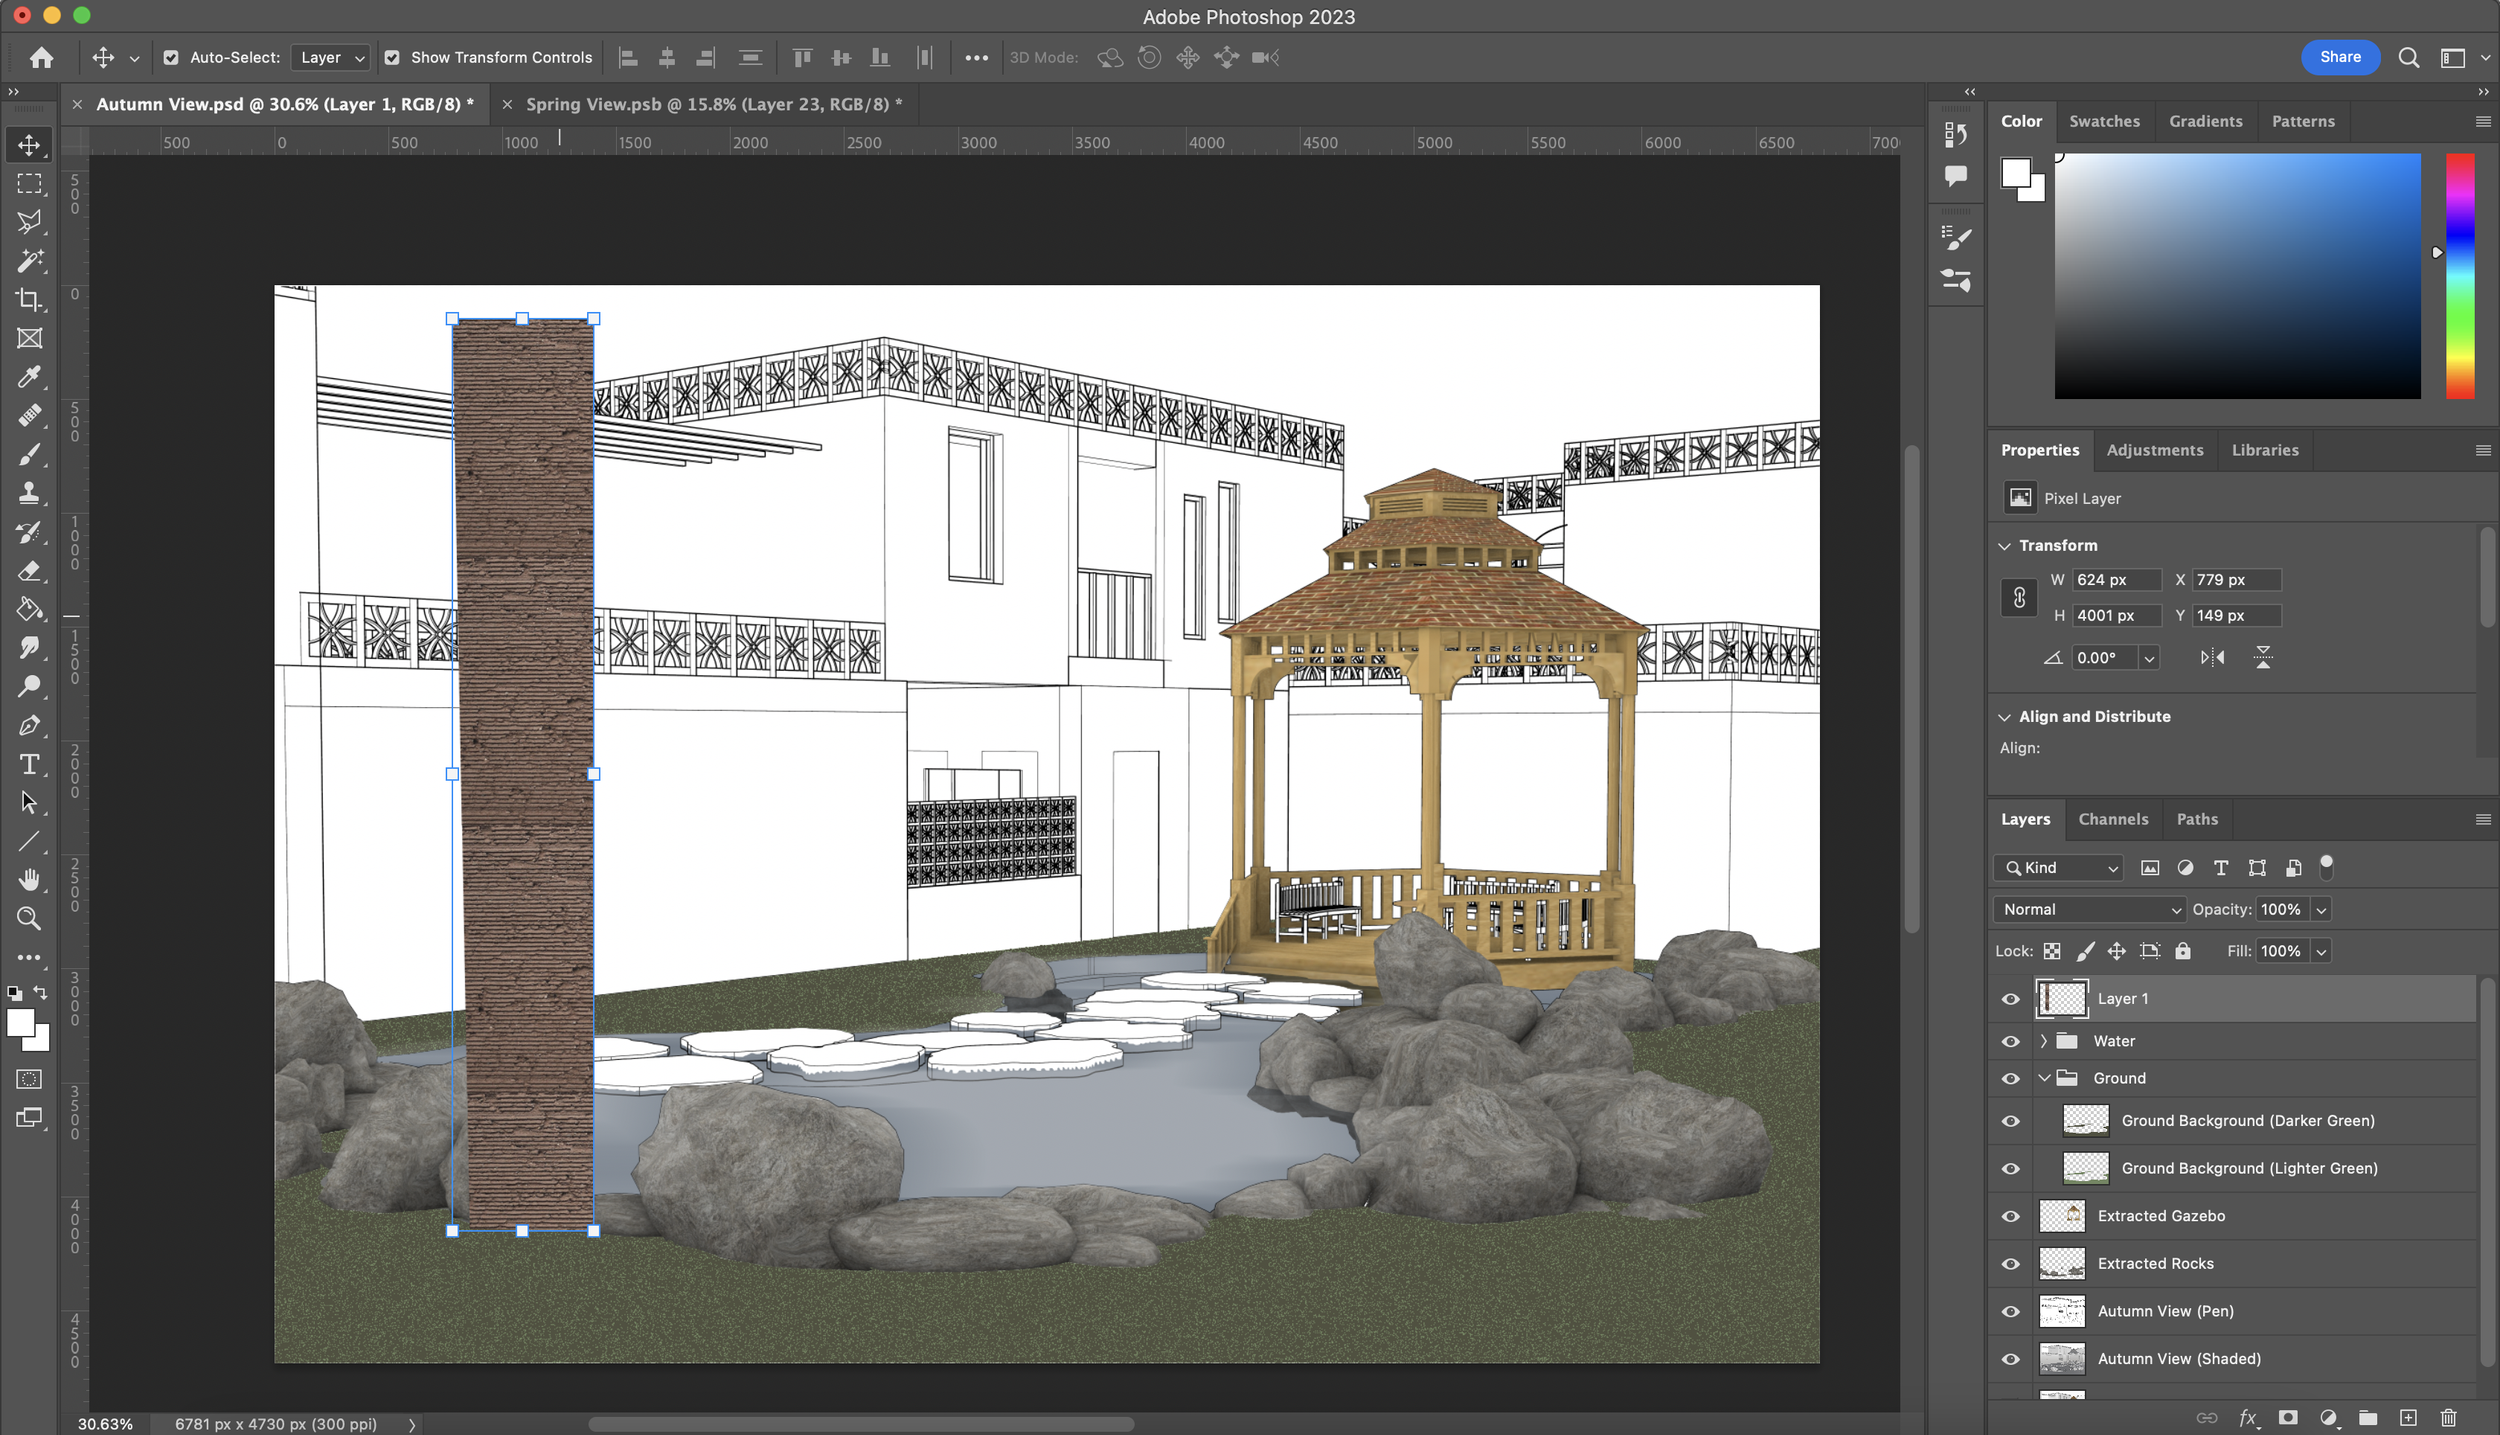Hide the Extracted Gazebo layer
Viewport: 2500px width, 1435px height.
2010,1216
